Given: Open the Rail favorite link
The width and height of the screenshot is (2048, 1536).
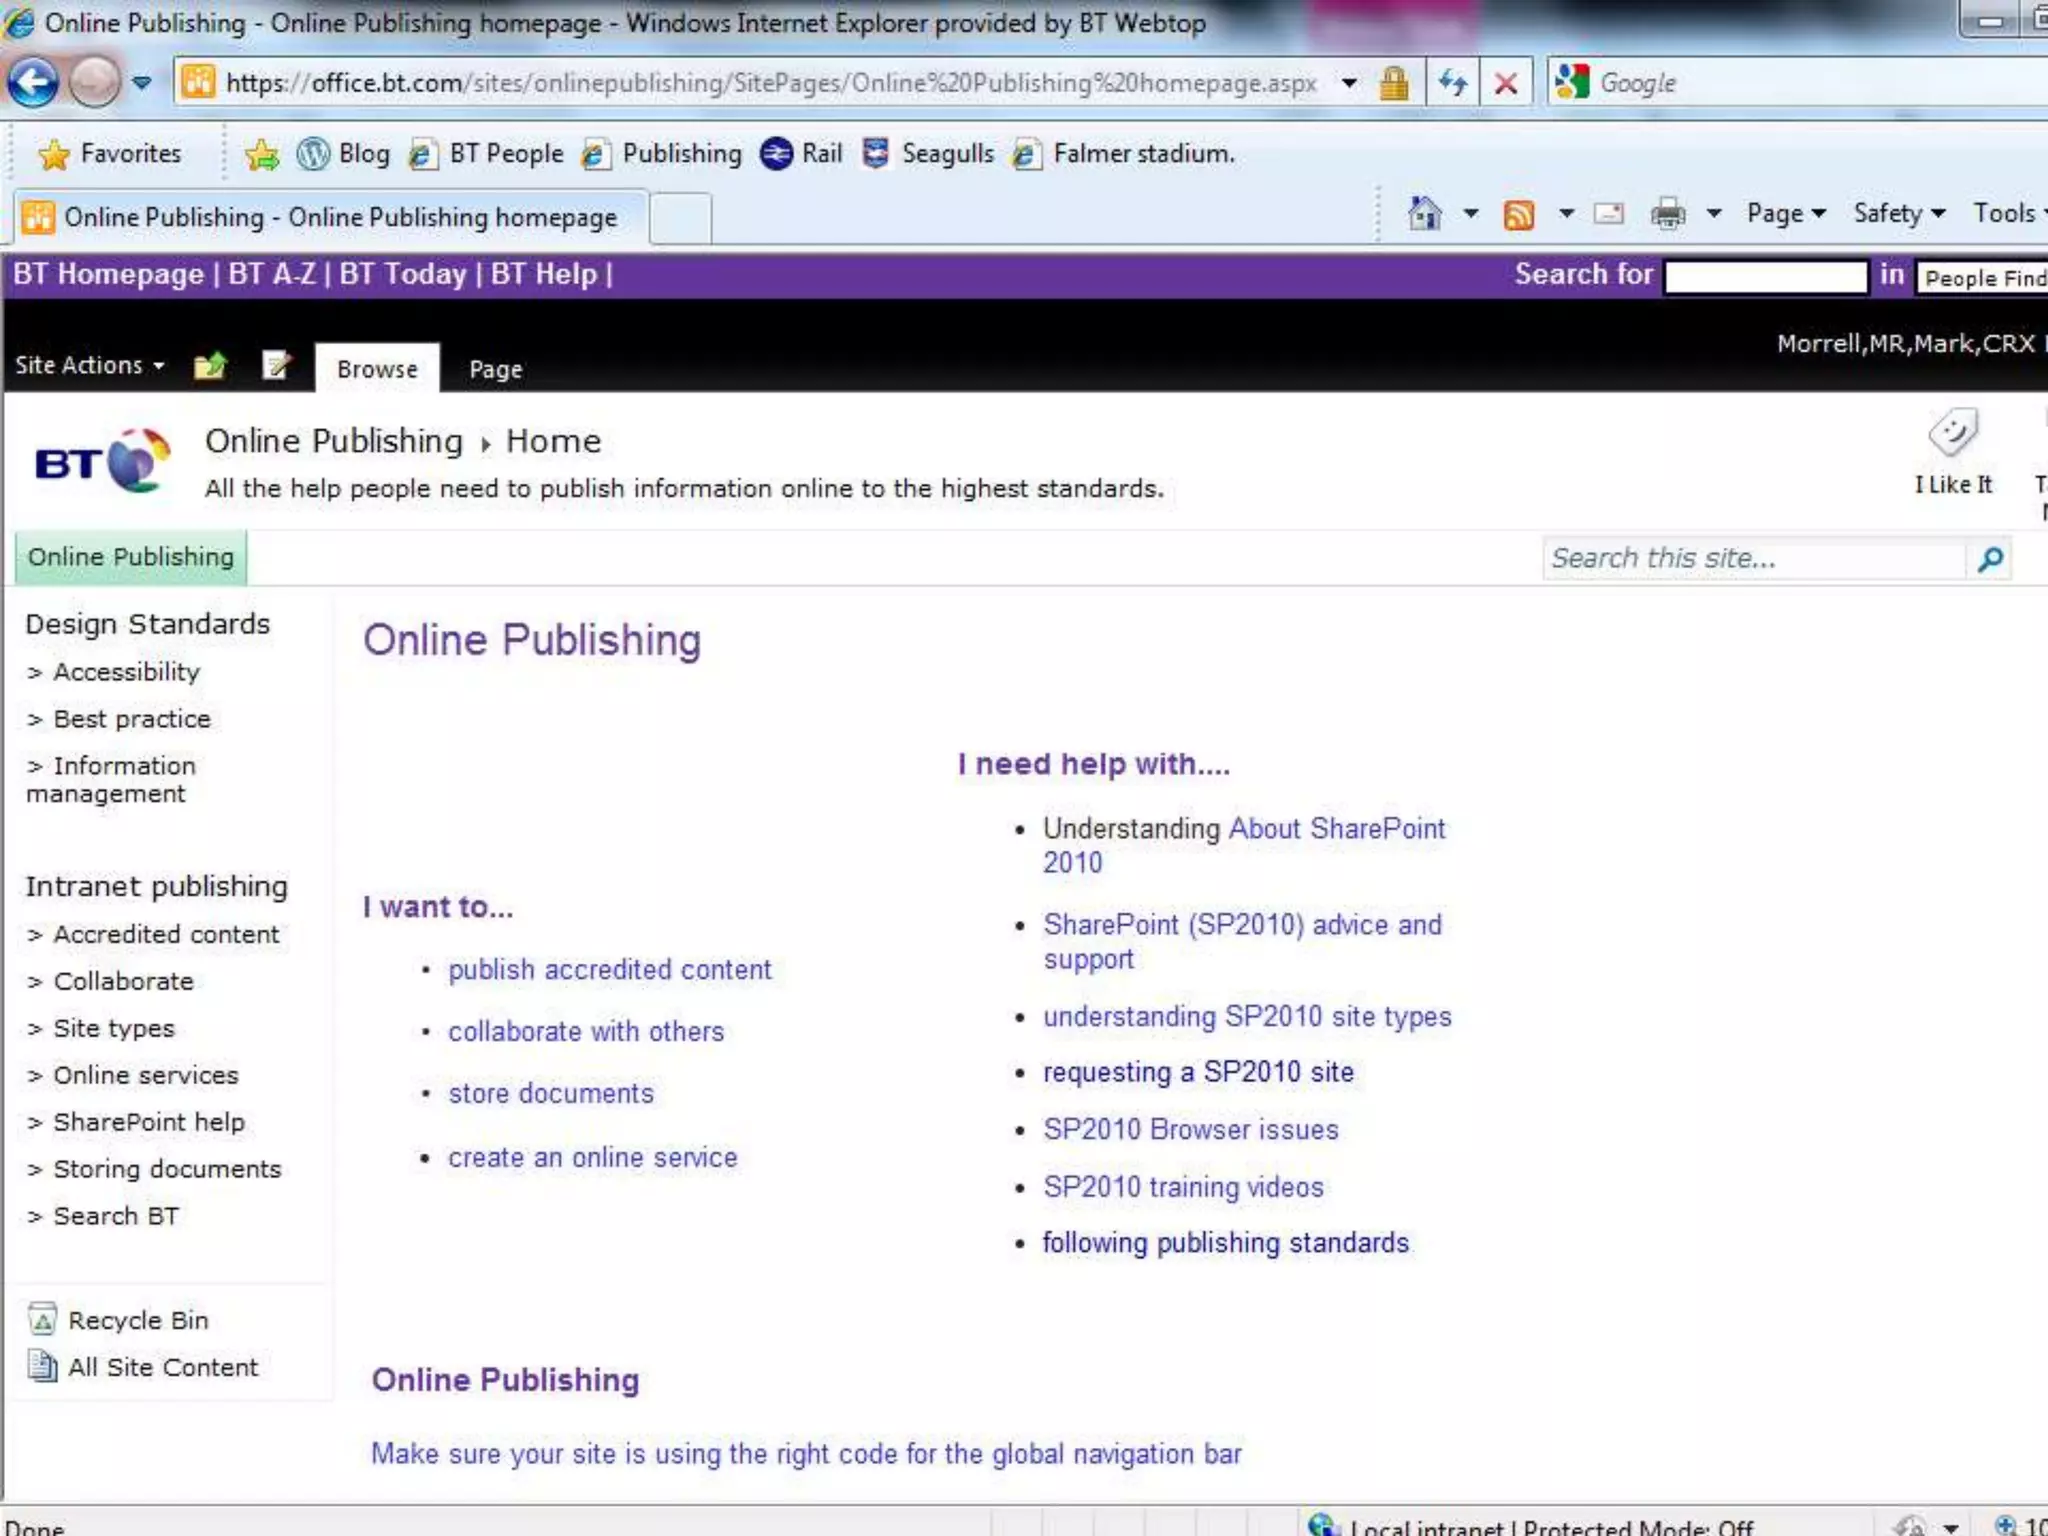Looking at the screenshot, I should [x=801, y=154].
